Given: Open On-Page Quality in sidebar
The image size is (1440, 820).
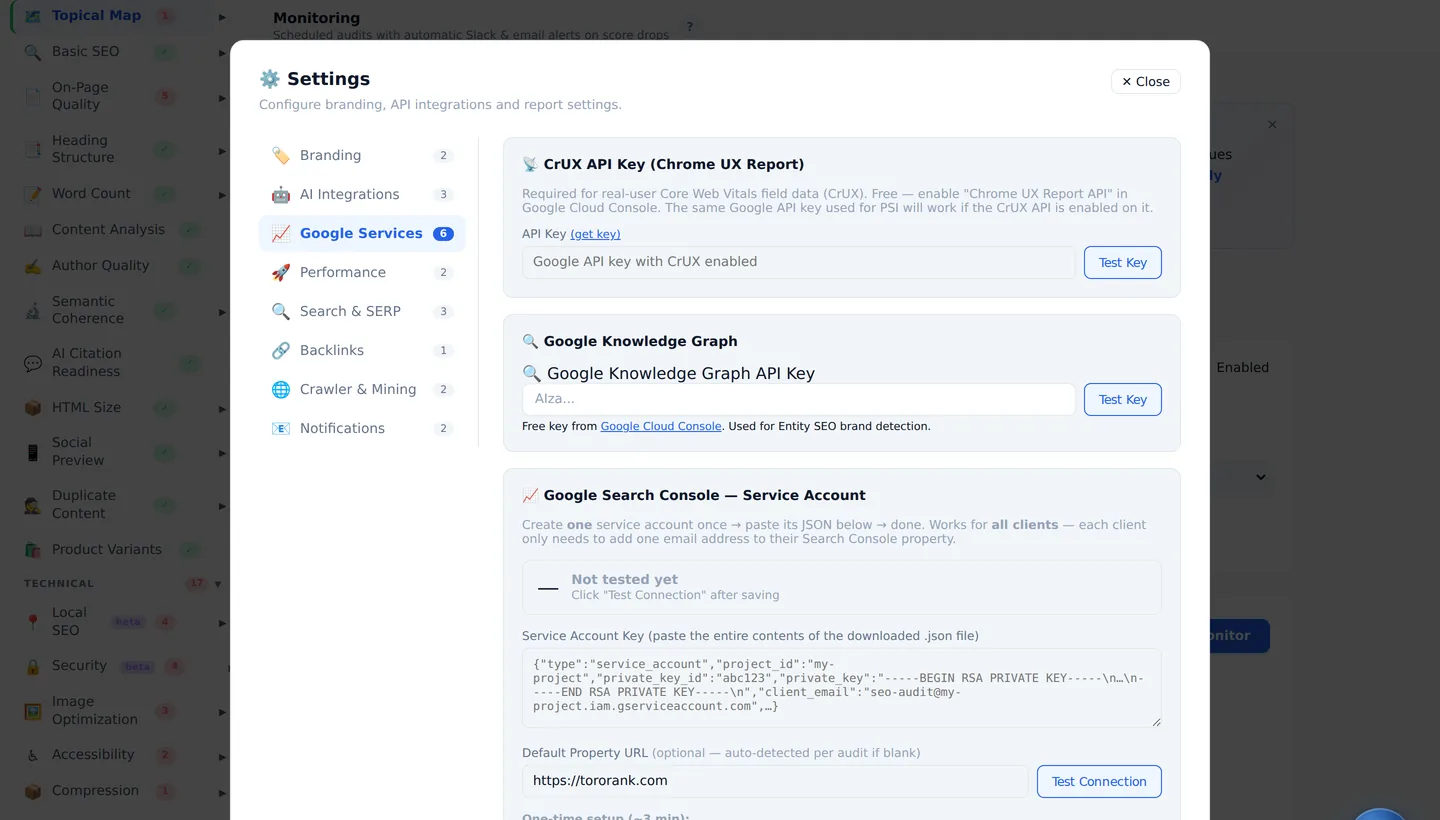Looking at the screenshot, I should pyautogui.click(x=80, y=96).
